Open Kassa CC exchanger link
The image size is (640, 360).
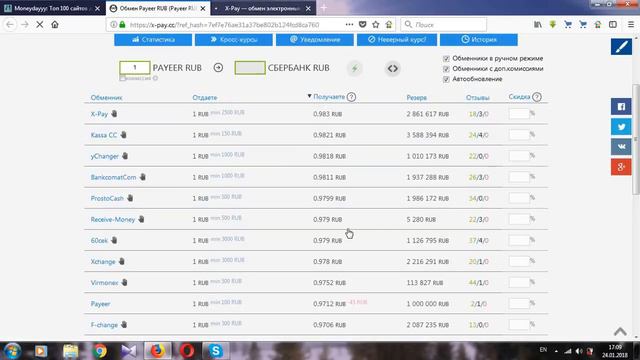click(104, 135)
